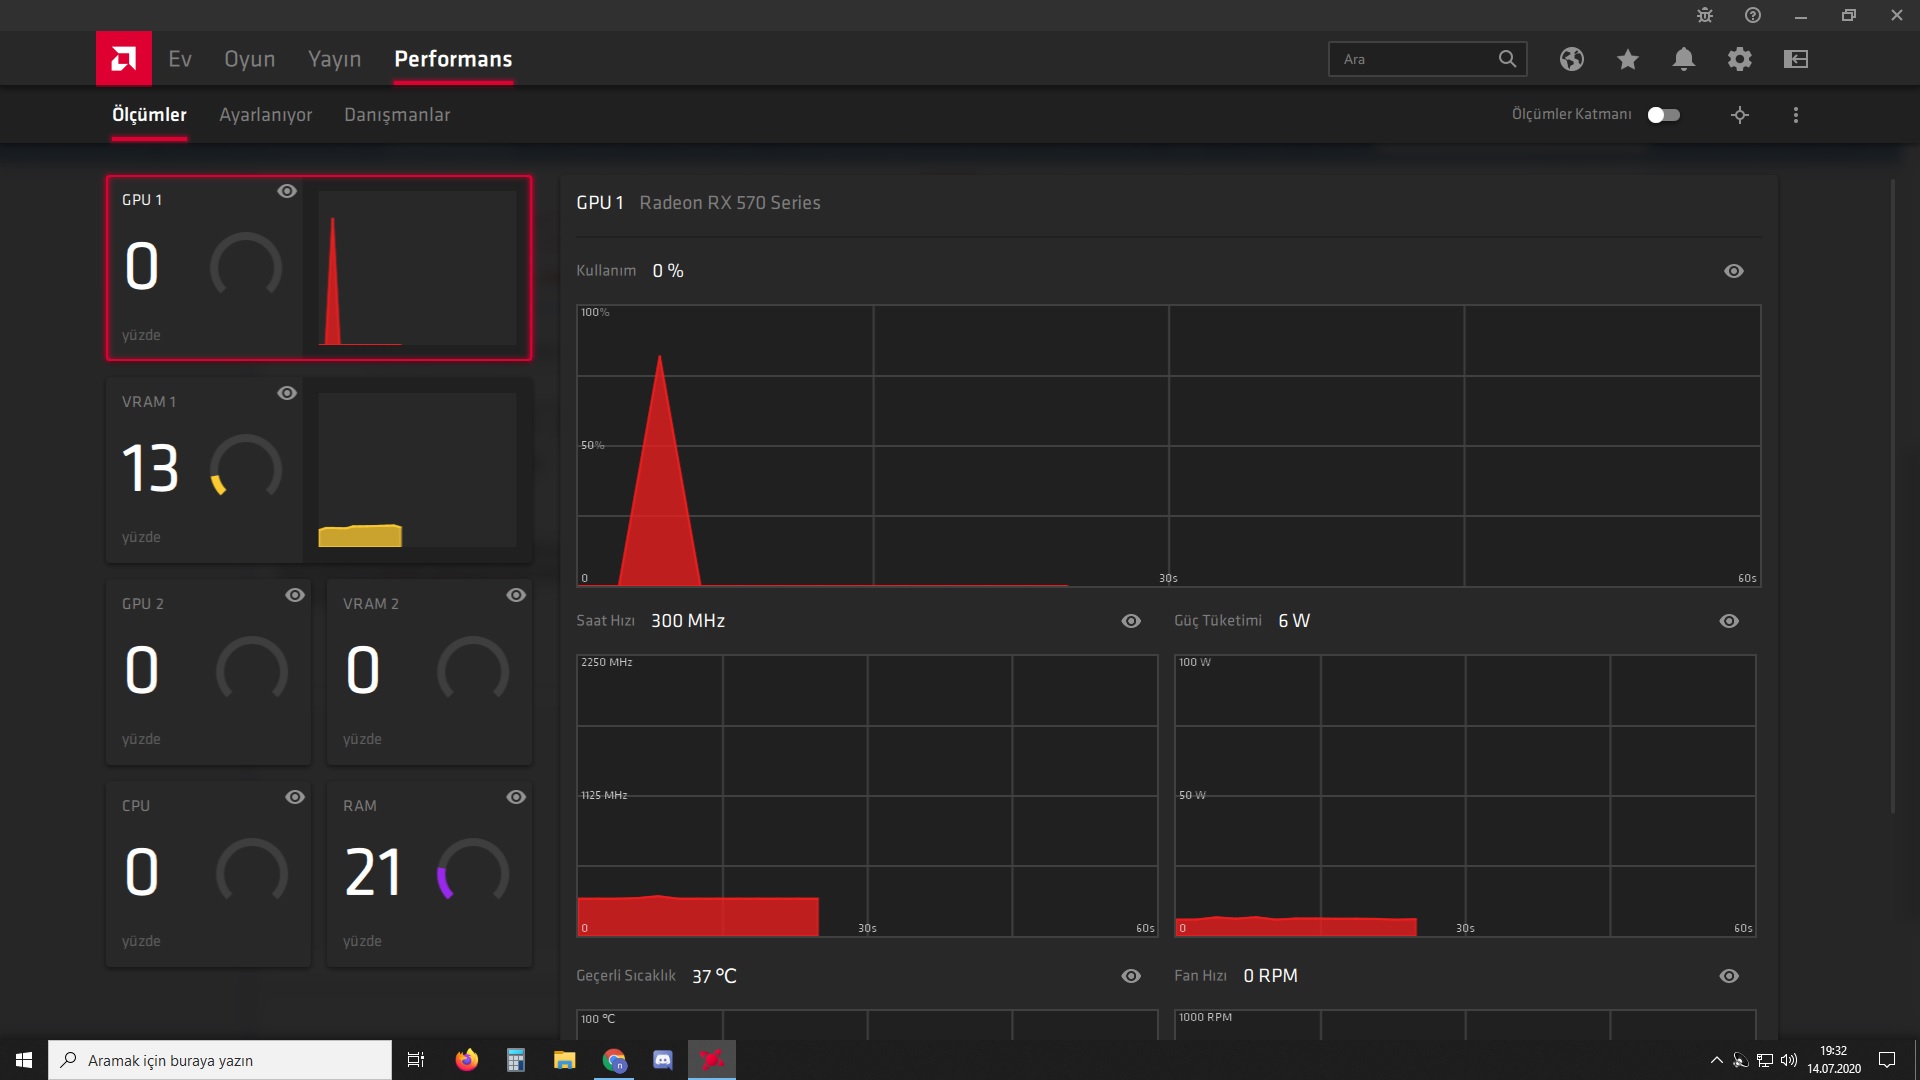Toggle eye icon on RAM tile
The height and width of the screenshot is (1080, 1920).
(515, 797)
